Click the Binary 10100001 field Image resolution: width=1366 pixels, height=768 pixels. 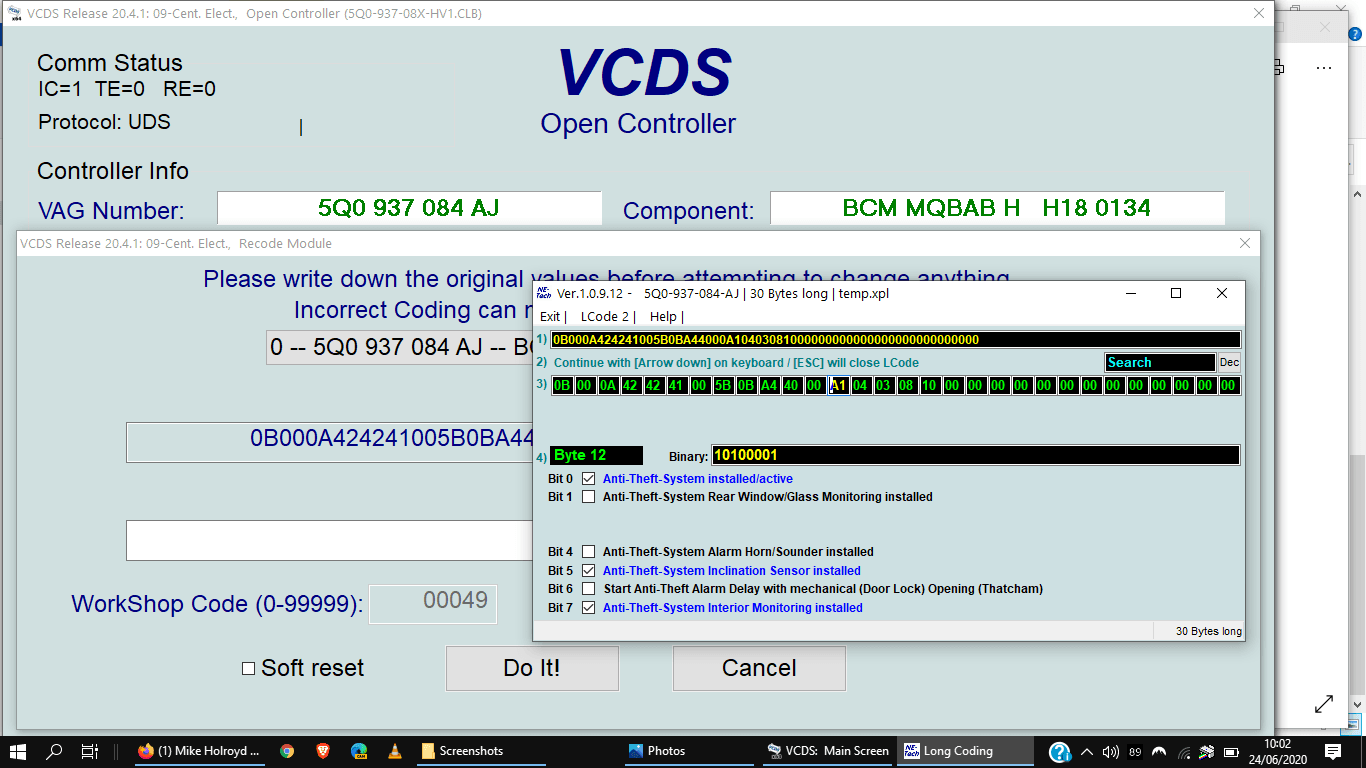coord(975,456)
